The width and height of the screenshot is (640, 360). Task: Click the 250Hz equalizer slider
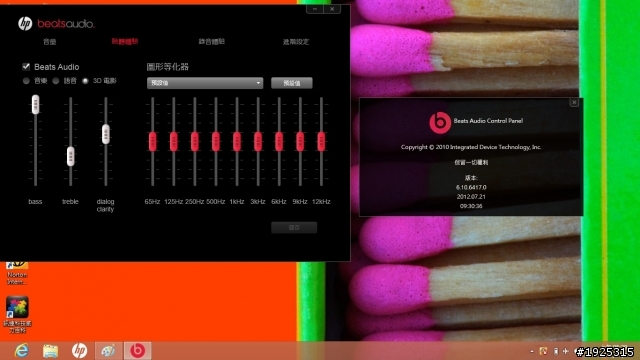point(195,142)
